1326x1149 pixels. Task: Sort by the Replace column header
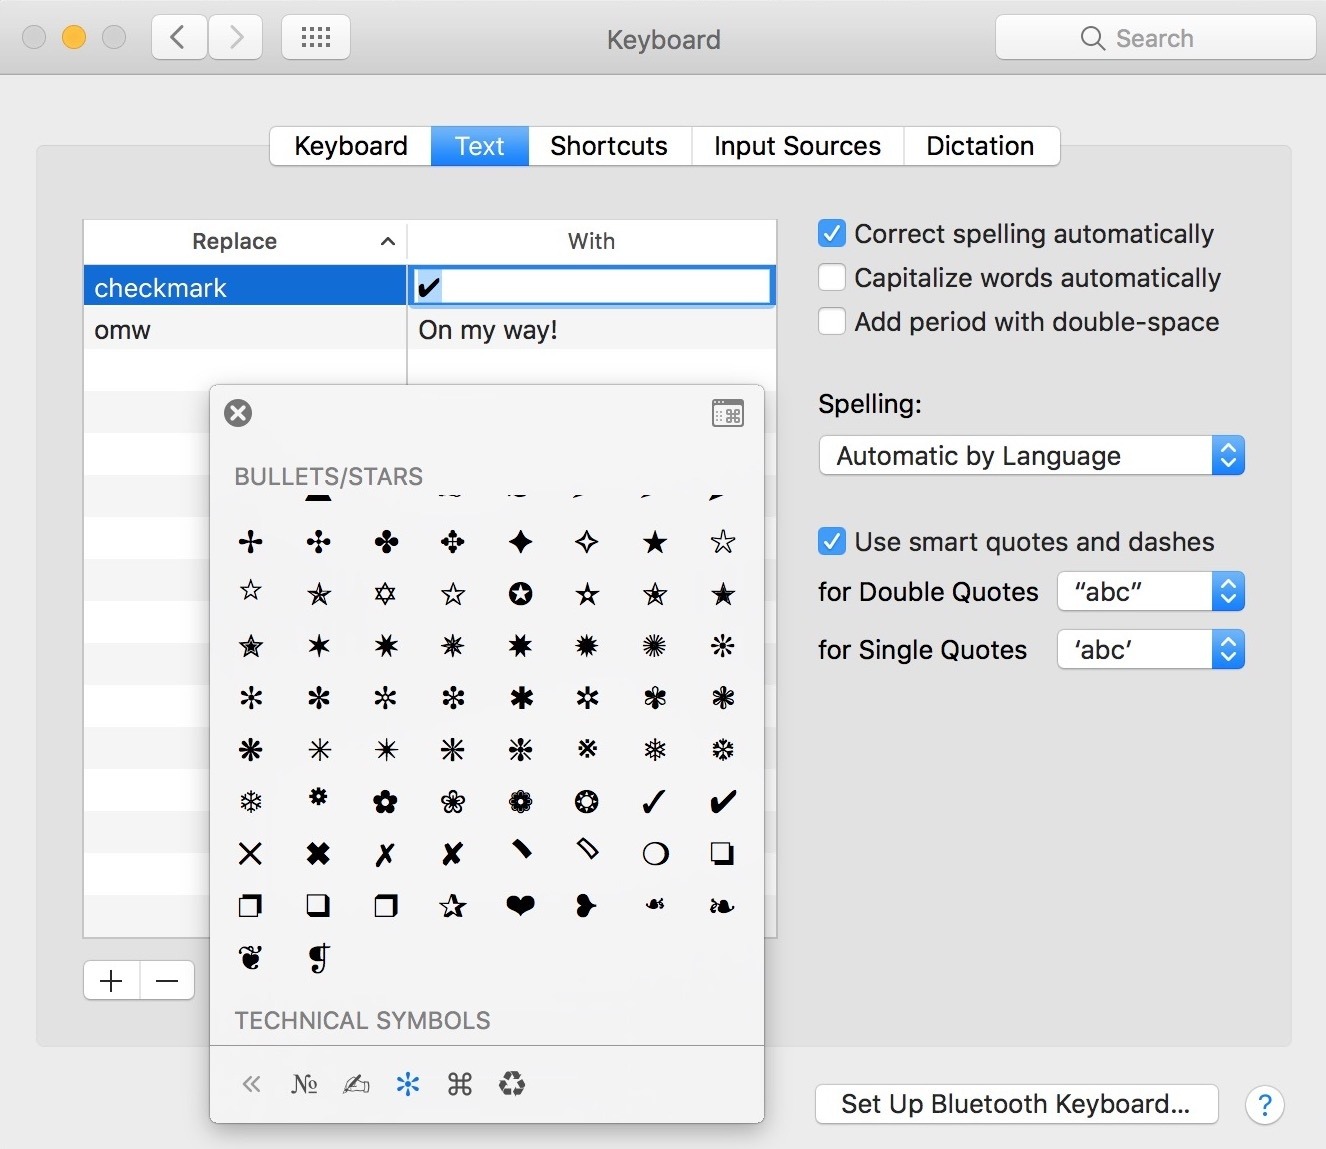pos(245,241)
